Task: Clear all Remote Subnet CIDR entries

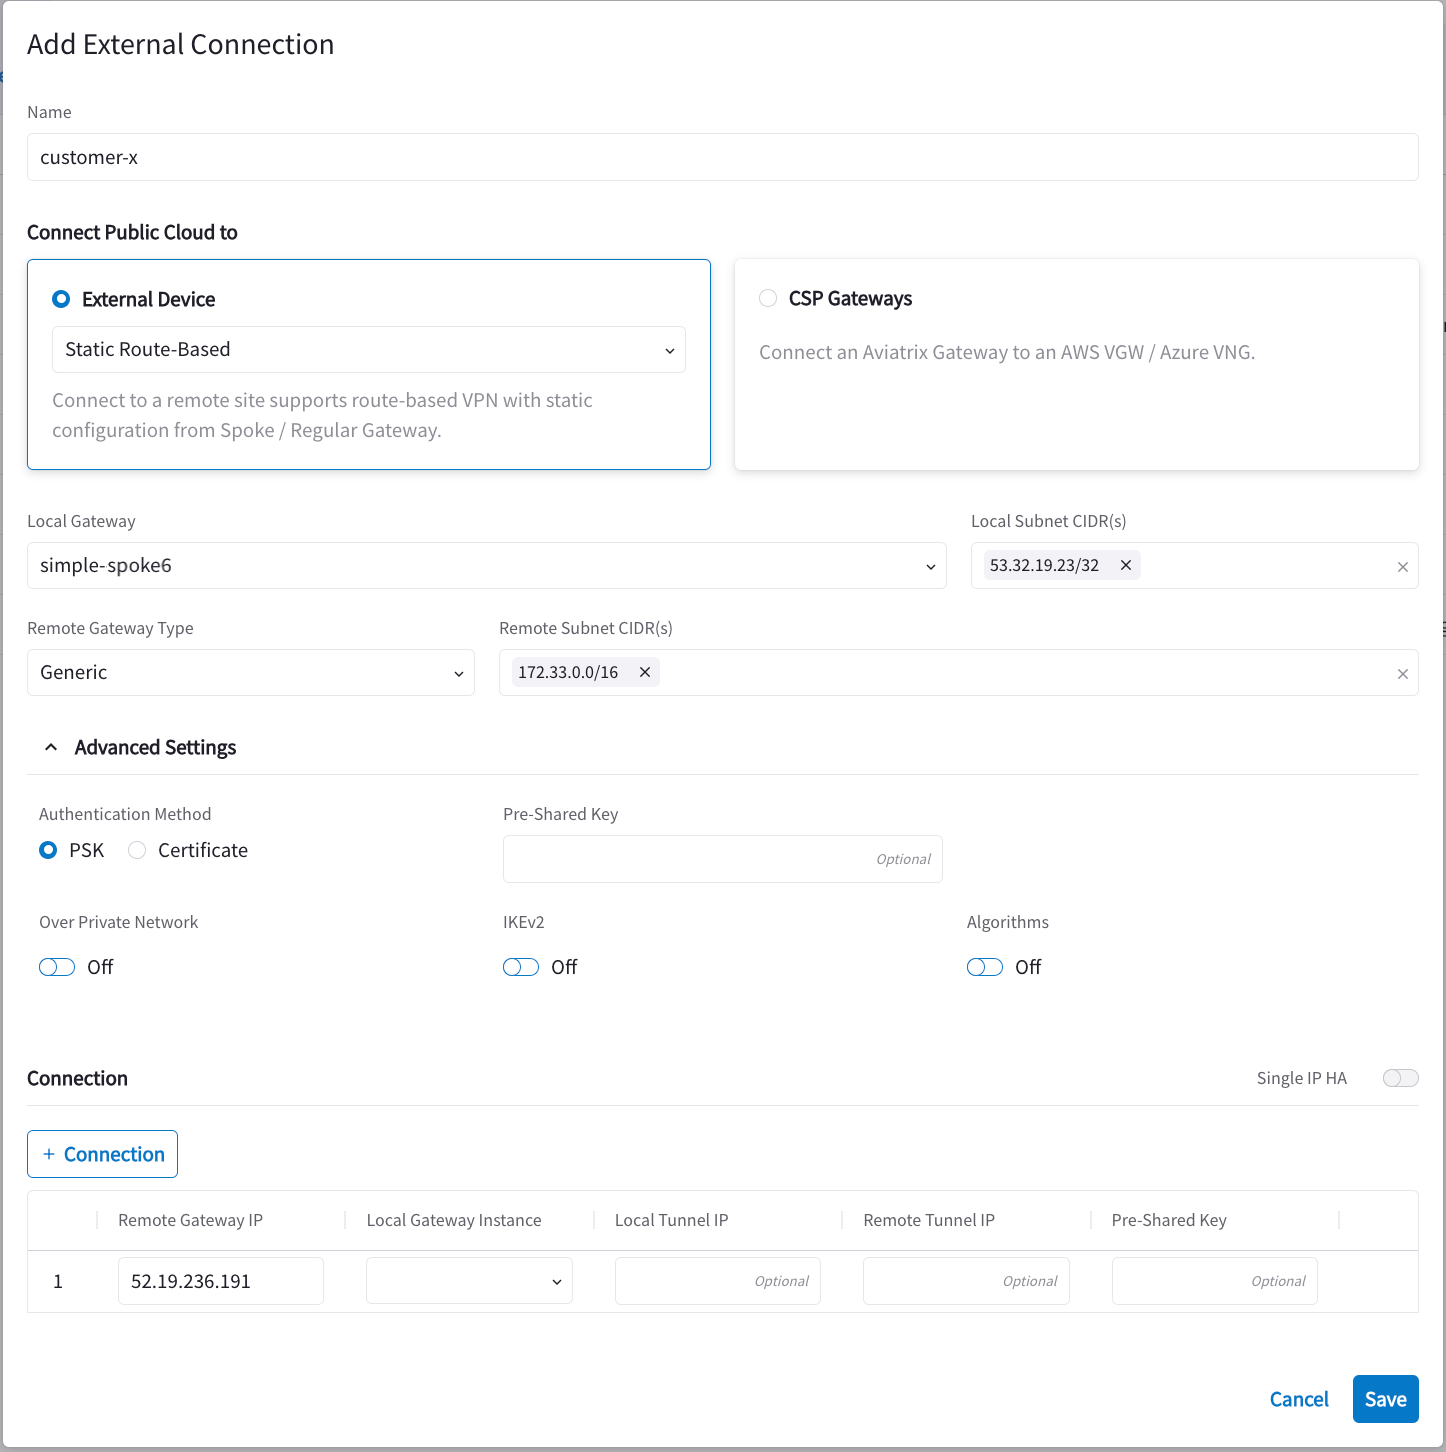Action: pyautogui.click(x=1402, y=673)
